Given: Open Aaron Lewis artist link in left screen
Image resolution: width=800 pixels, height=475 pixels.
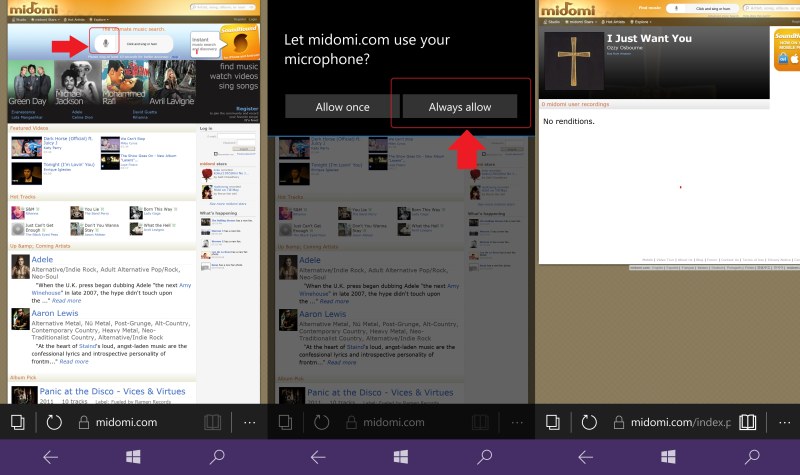Looking at the screenshot, I should pyautogui.click(x=55, y=313).
